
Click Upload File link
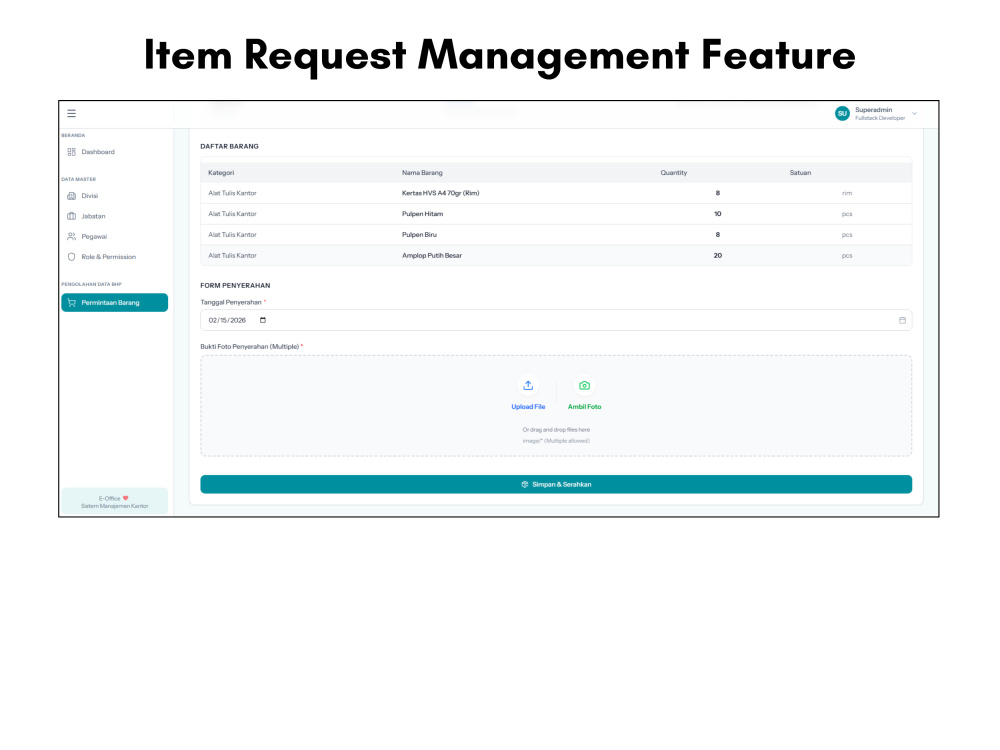(528, 407)
